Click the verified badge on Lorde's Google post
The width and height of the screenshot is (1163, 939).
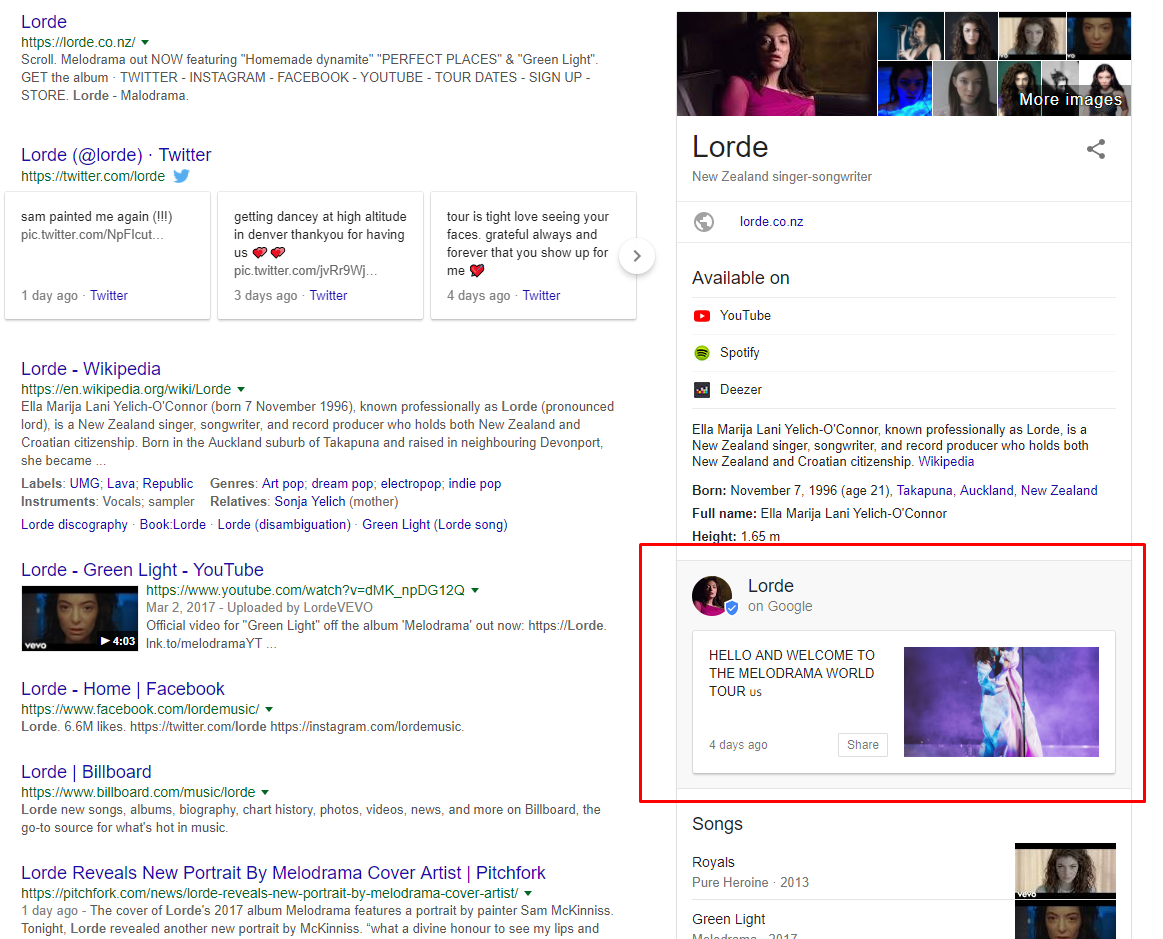coord(732,607)
